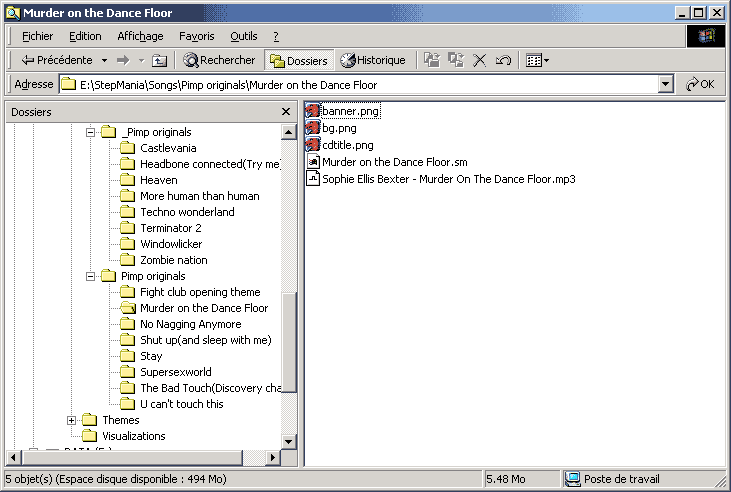Expand the Themes folder
This screenshot has height=492, width=731.
[71, 421]
